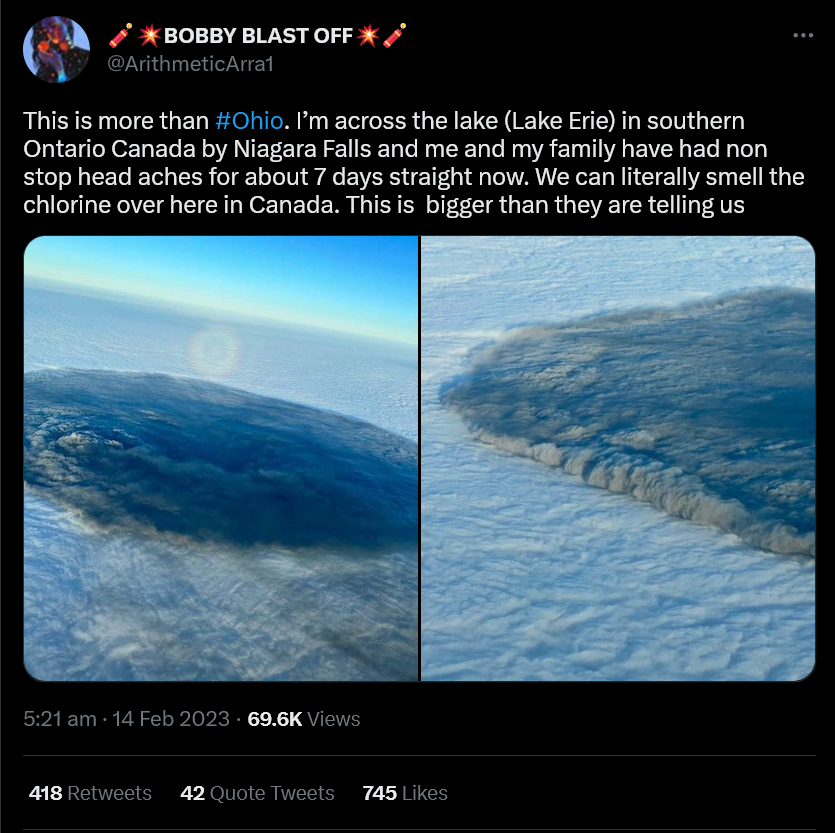Click the firecracker emoji before BOBBY
Screen dimensions: 835x833
pos(120,35)
